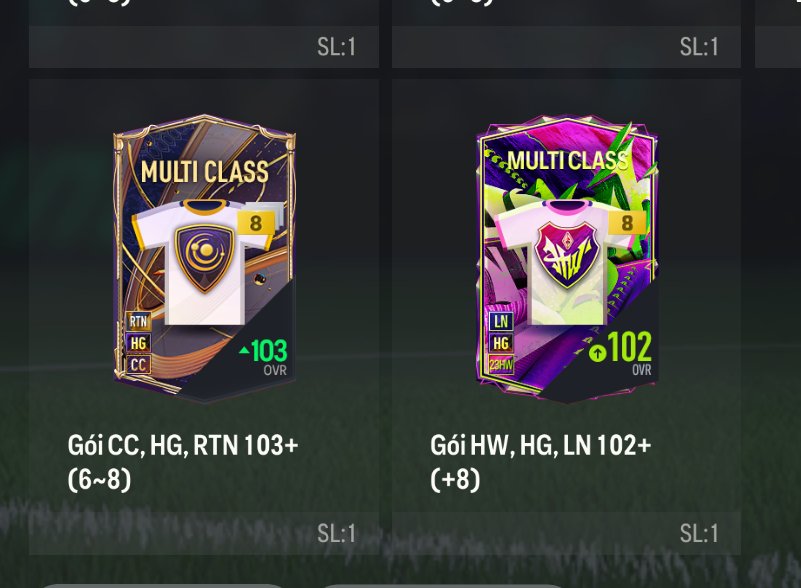Click the HG badge on the gold card
This screenshot has width=801, height=588.
(138, 343)
